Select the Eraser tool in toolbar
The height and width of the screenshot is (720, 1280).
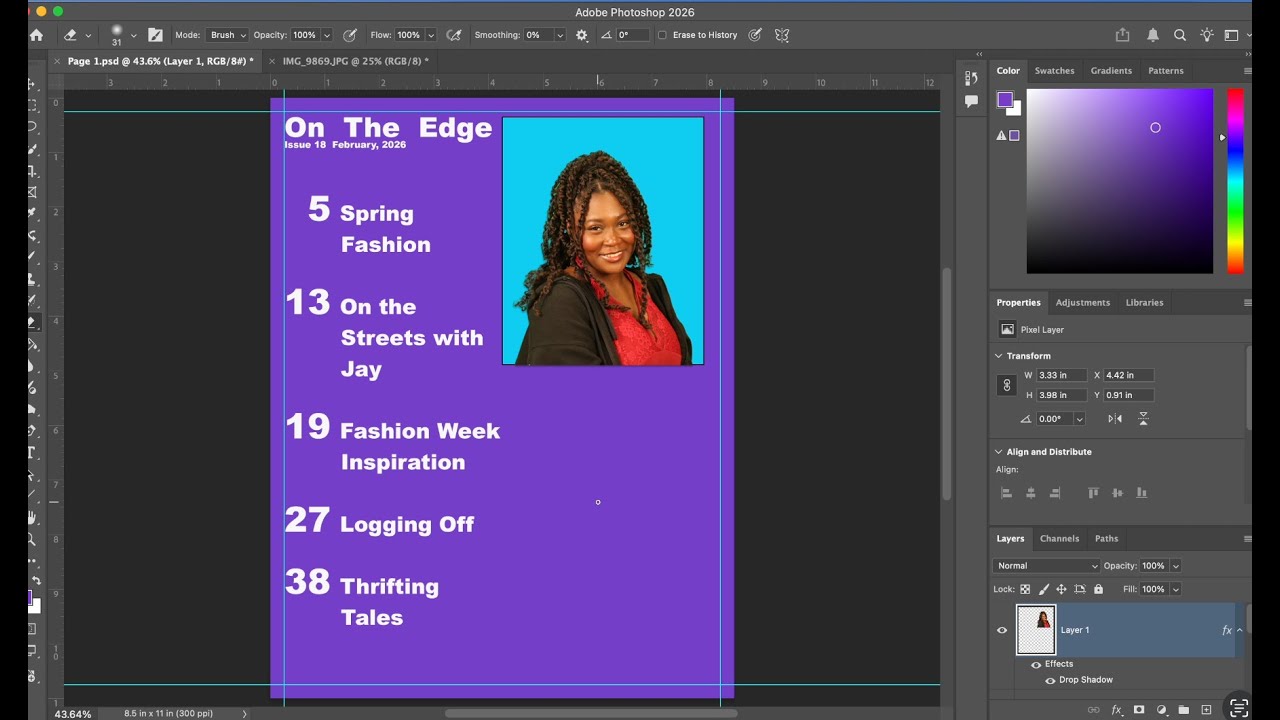pos(32,323)
